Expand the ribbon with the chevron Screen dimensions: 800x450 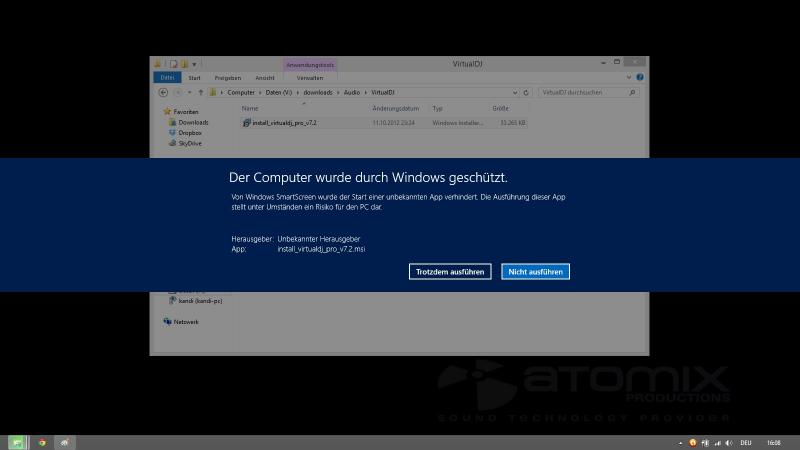629,78
